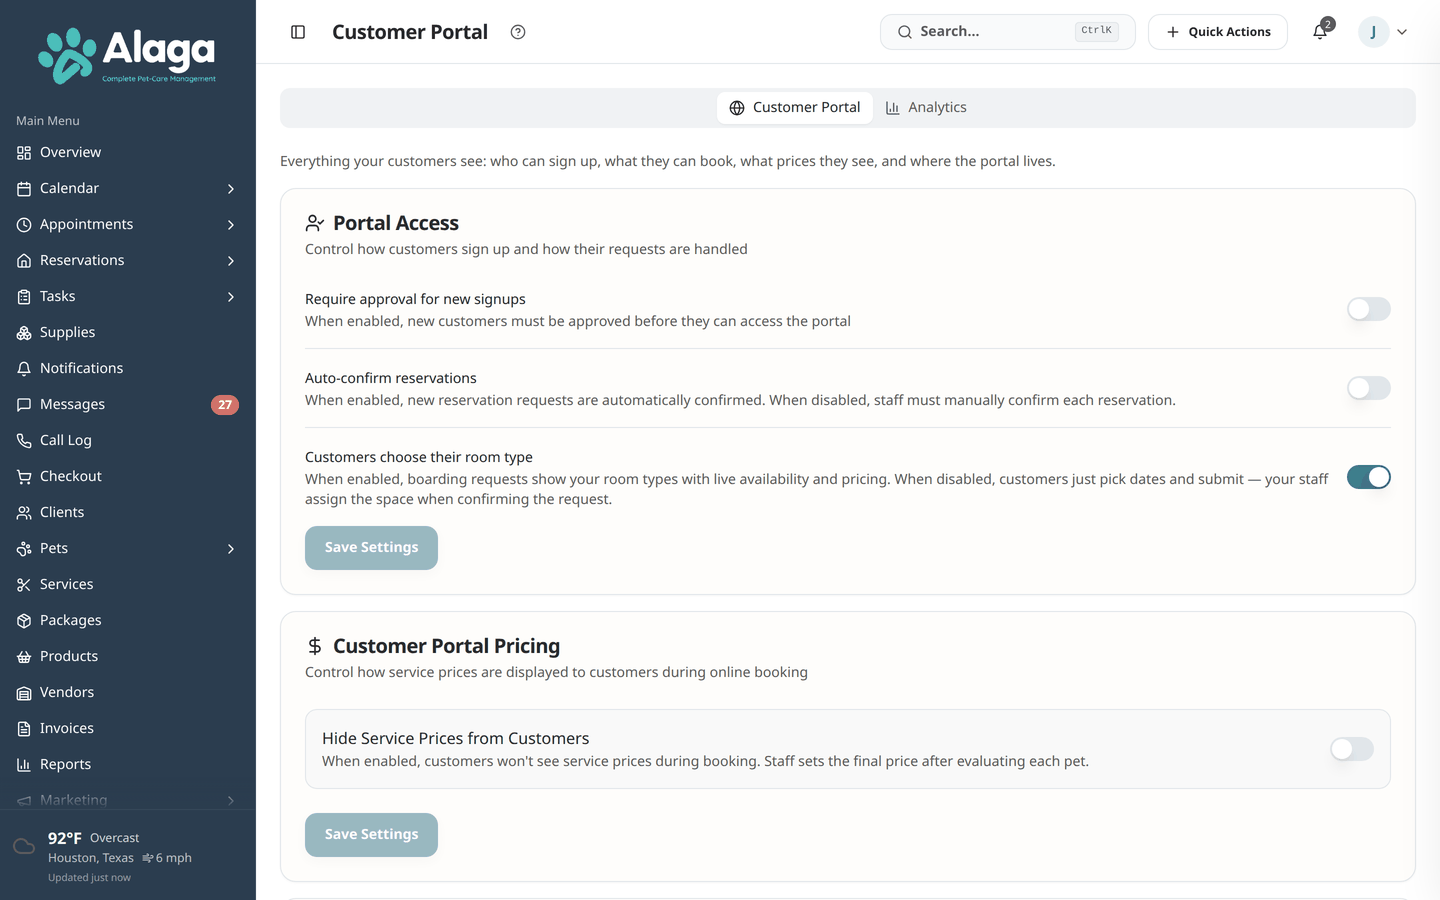Image resolution: width=1440 pixels, height=900 pixels.
Task: Click the Messages speech bubble icon
Action: coord(24,405)
